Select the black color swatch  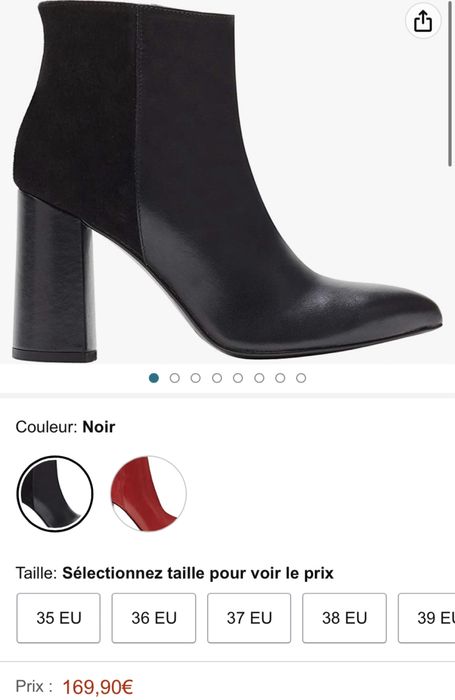(55, 494)
